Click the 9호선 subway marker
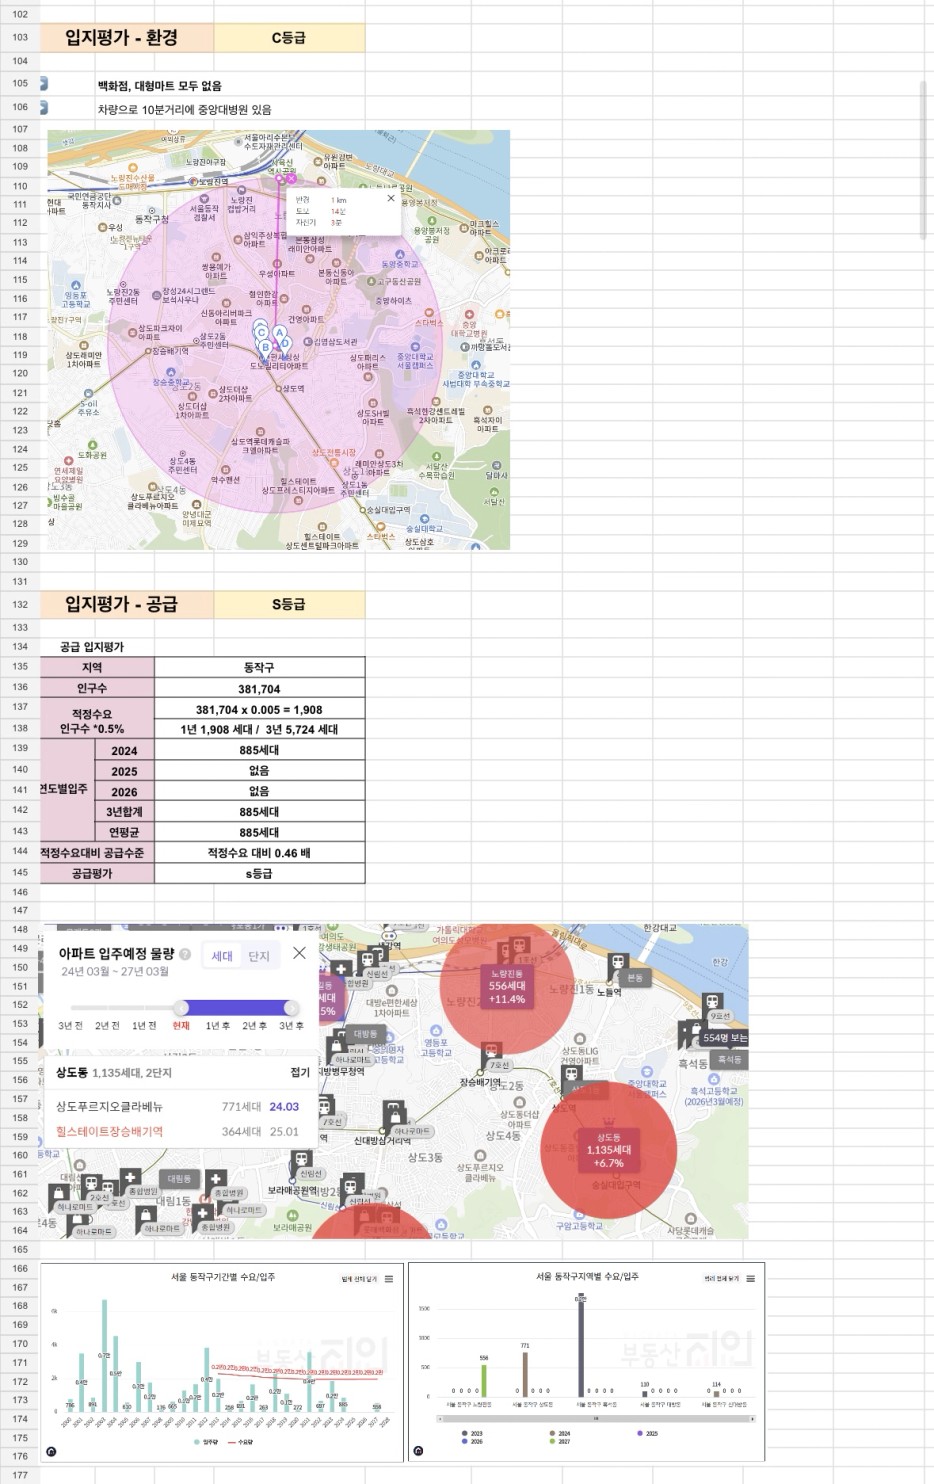Image resolution: width=934 pixels, height=1484 pixels. click(713, 1002)
